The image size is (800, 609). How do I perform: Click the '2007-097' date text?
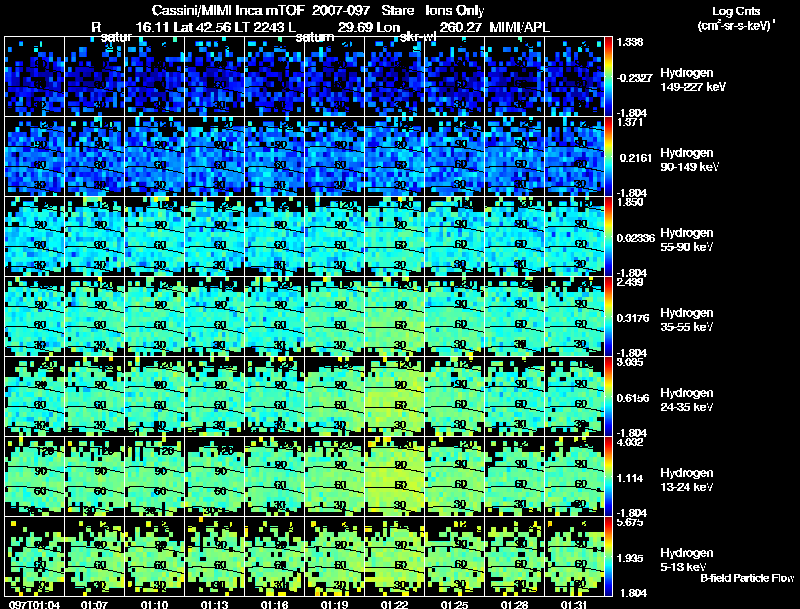point(341,10)
